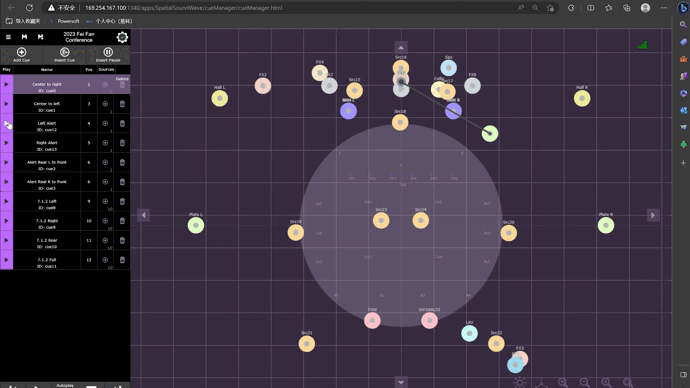Viewport: 690px width, 388px height.
Task: Open the settings gear in cue panel
Action: pos(122,37)
